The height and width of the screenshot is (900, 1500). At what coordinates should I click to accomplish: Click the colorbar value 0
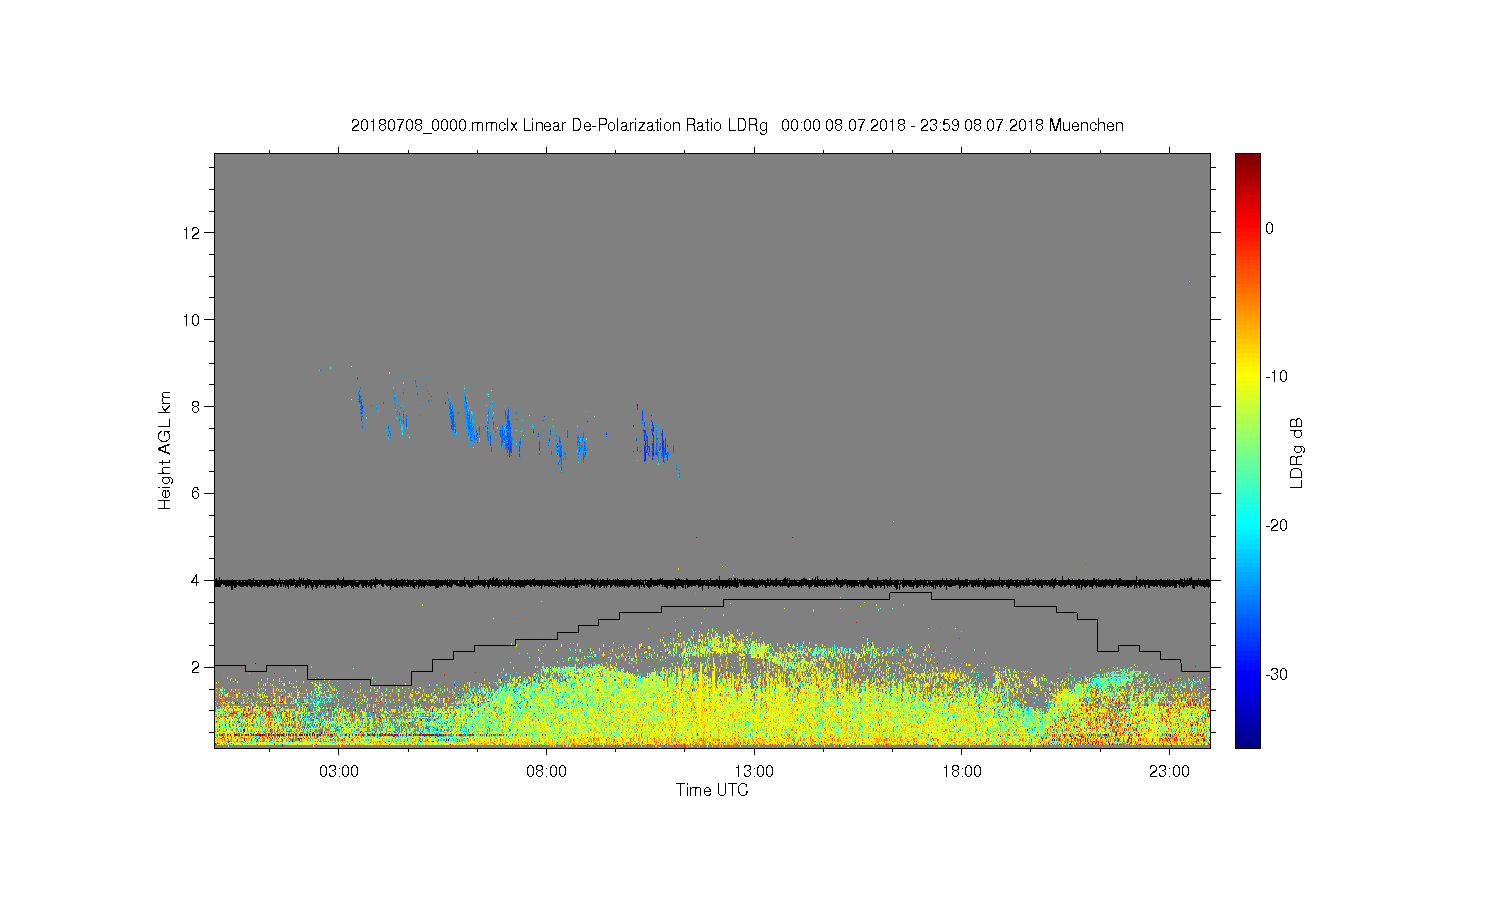click(x=1270, y=228)
